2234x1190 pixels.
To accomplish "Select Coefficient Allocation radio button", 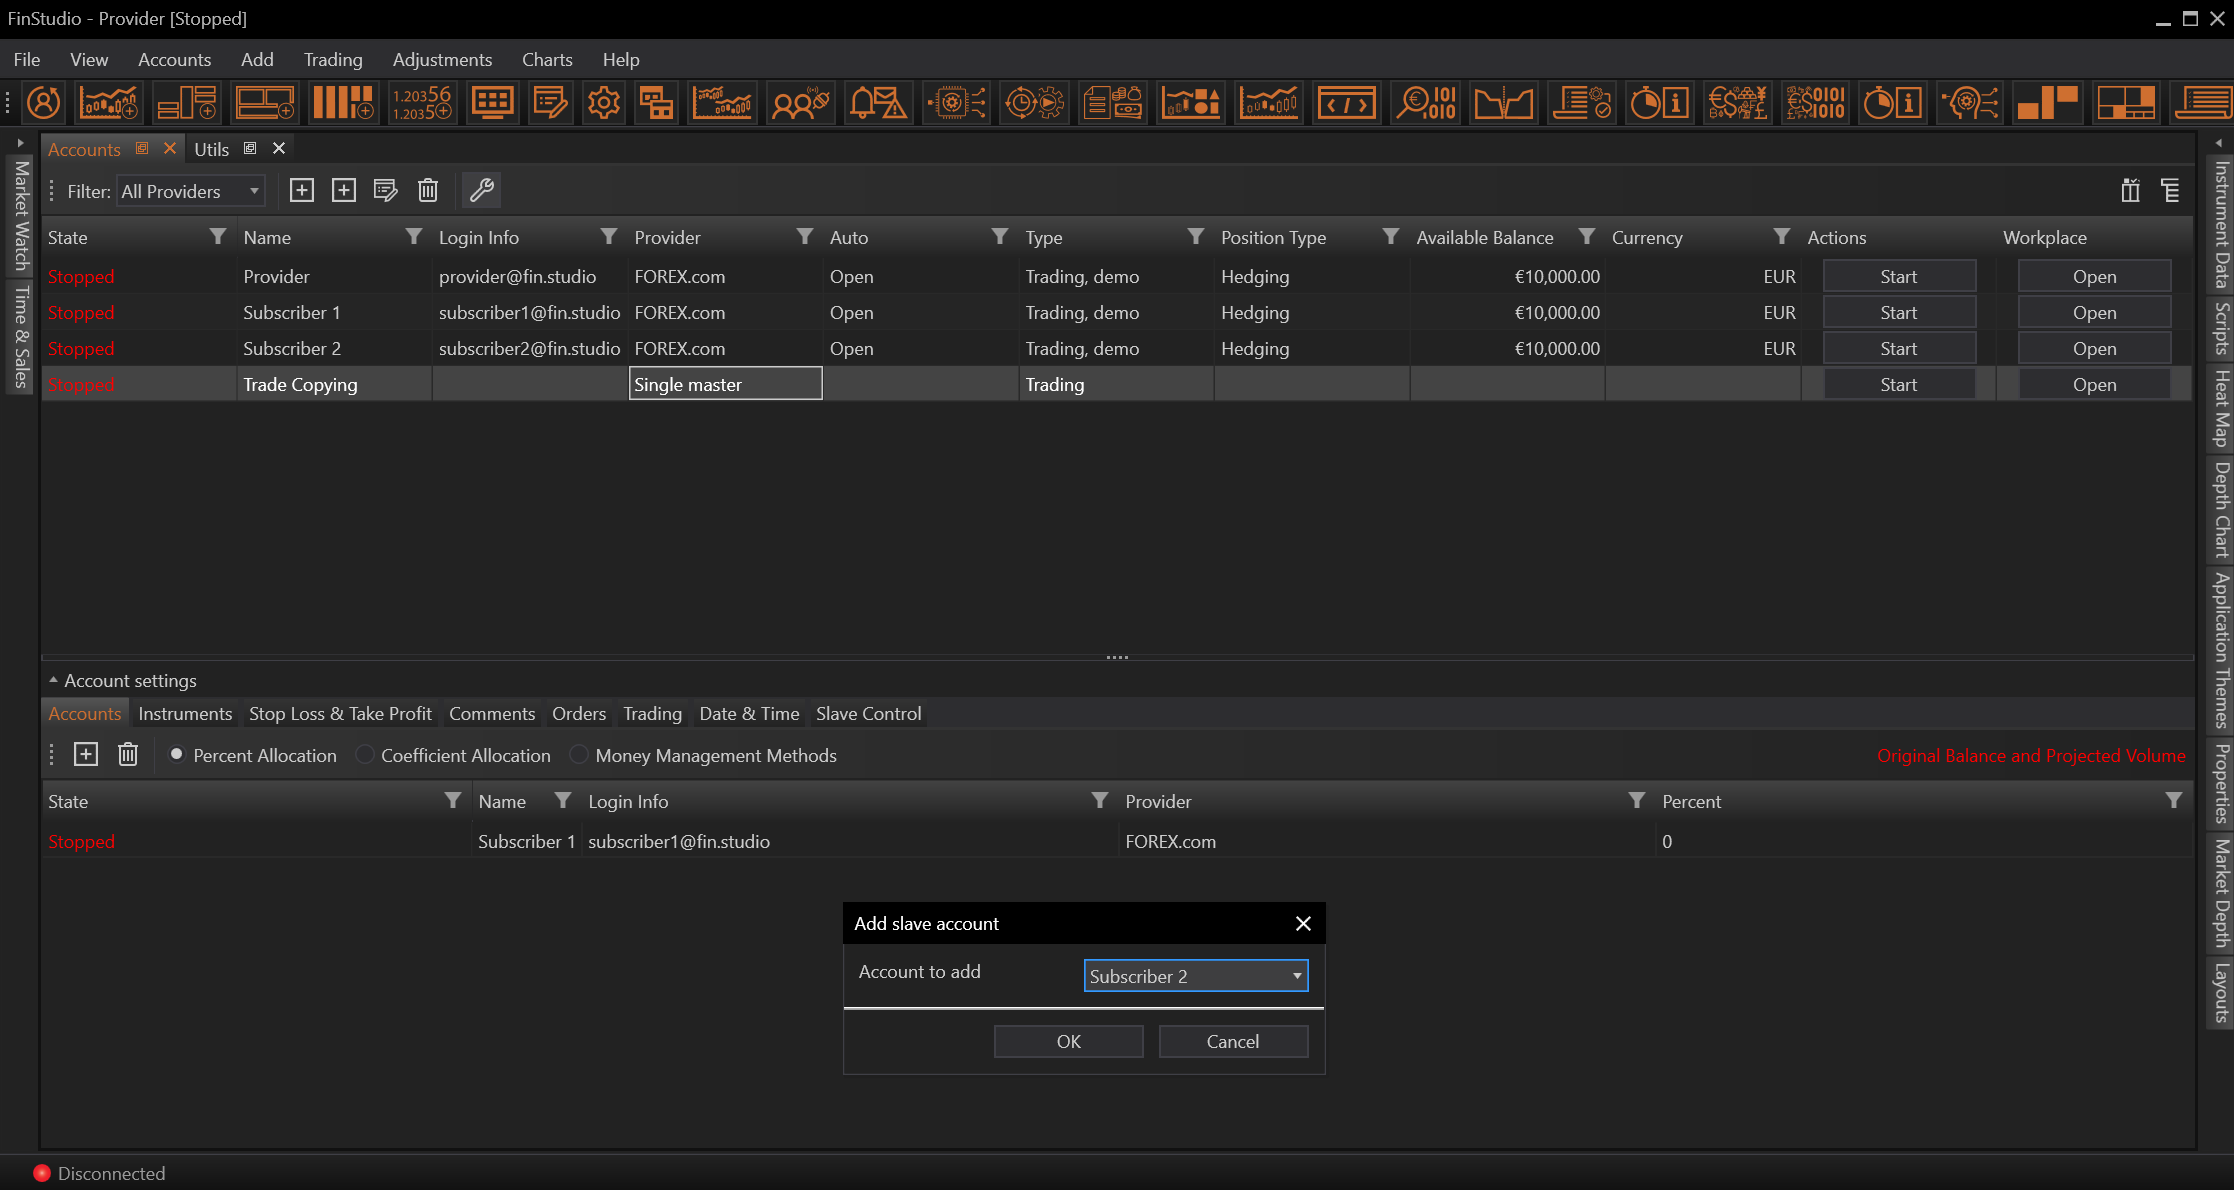I will (x=365, y=755).
